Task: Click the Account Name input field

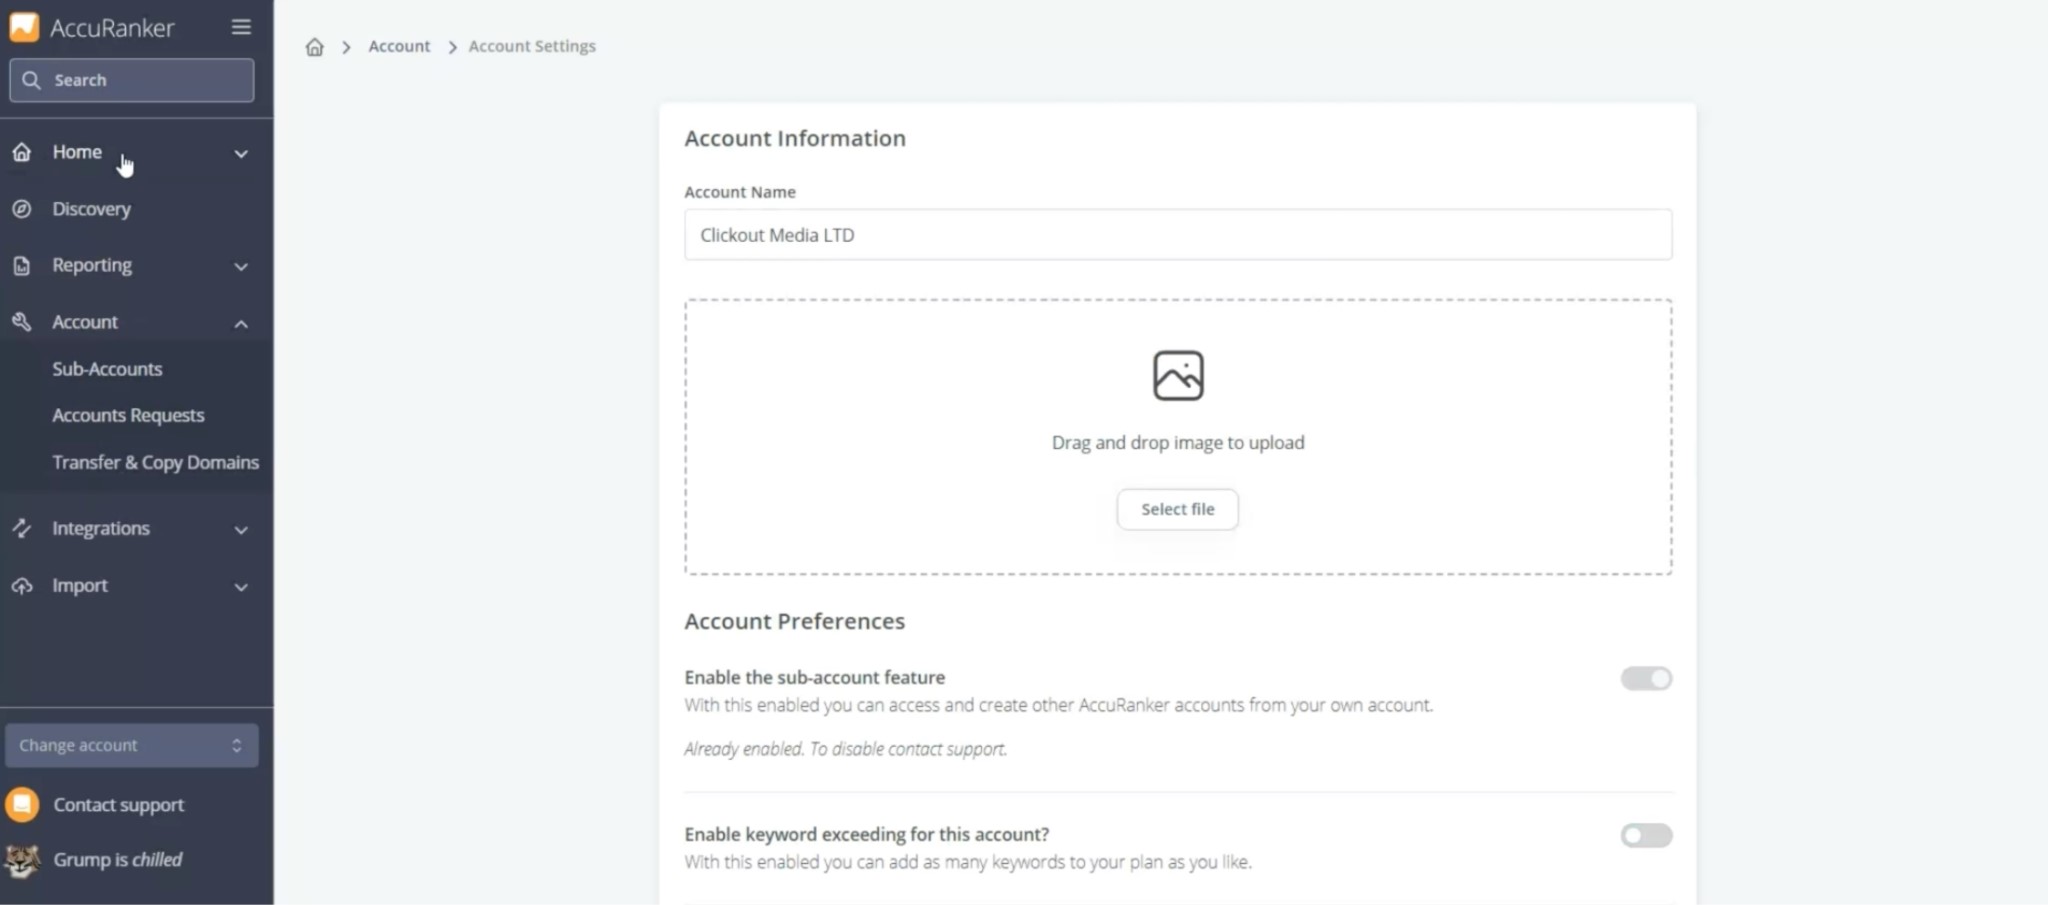Action: pyautogui.click(x=1177, y=235)
